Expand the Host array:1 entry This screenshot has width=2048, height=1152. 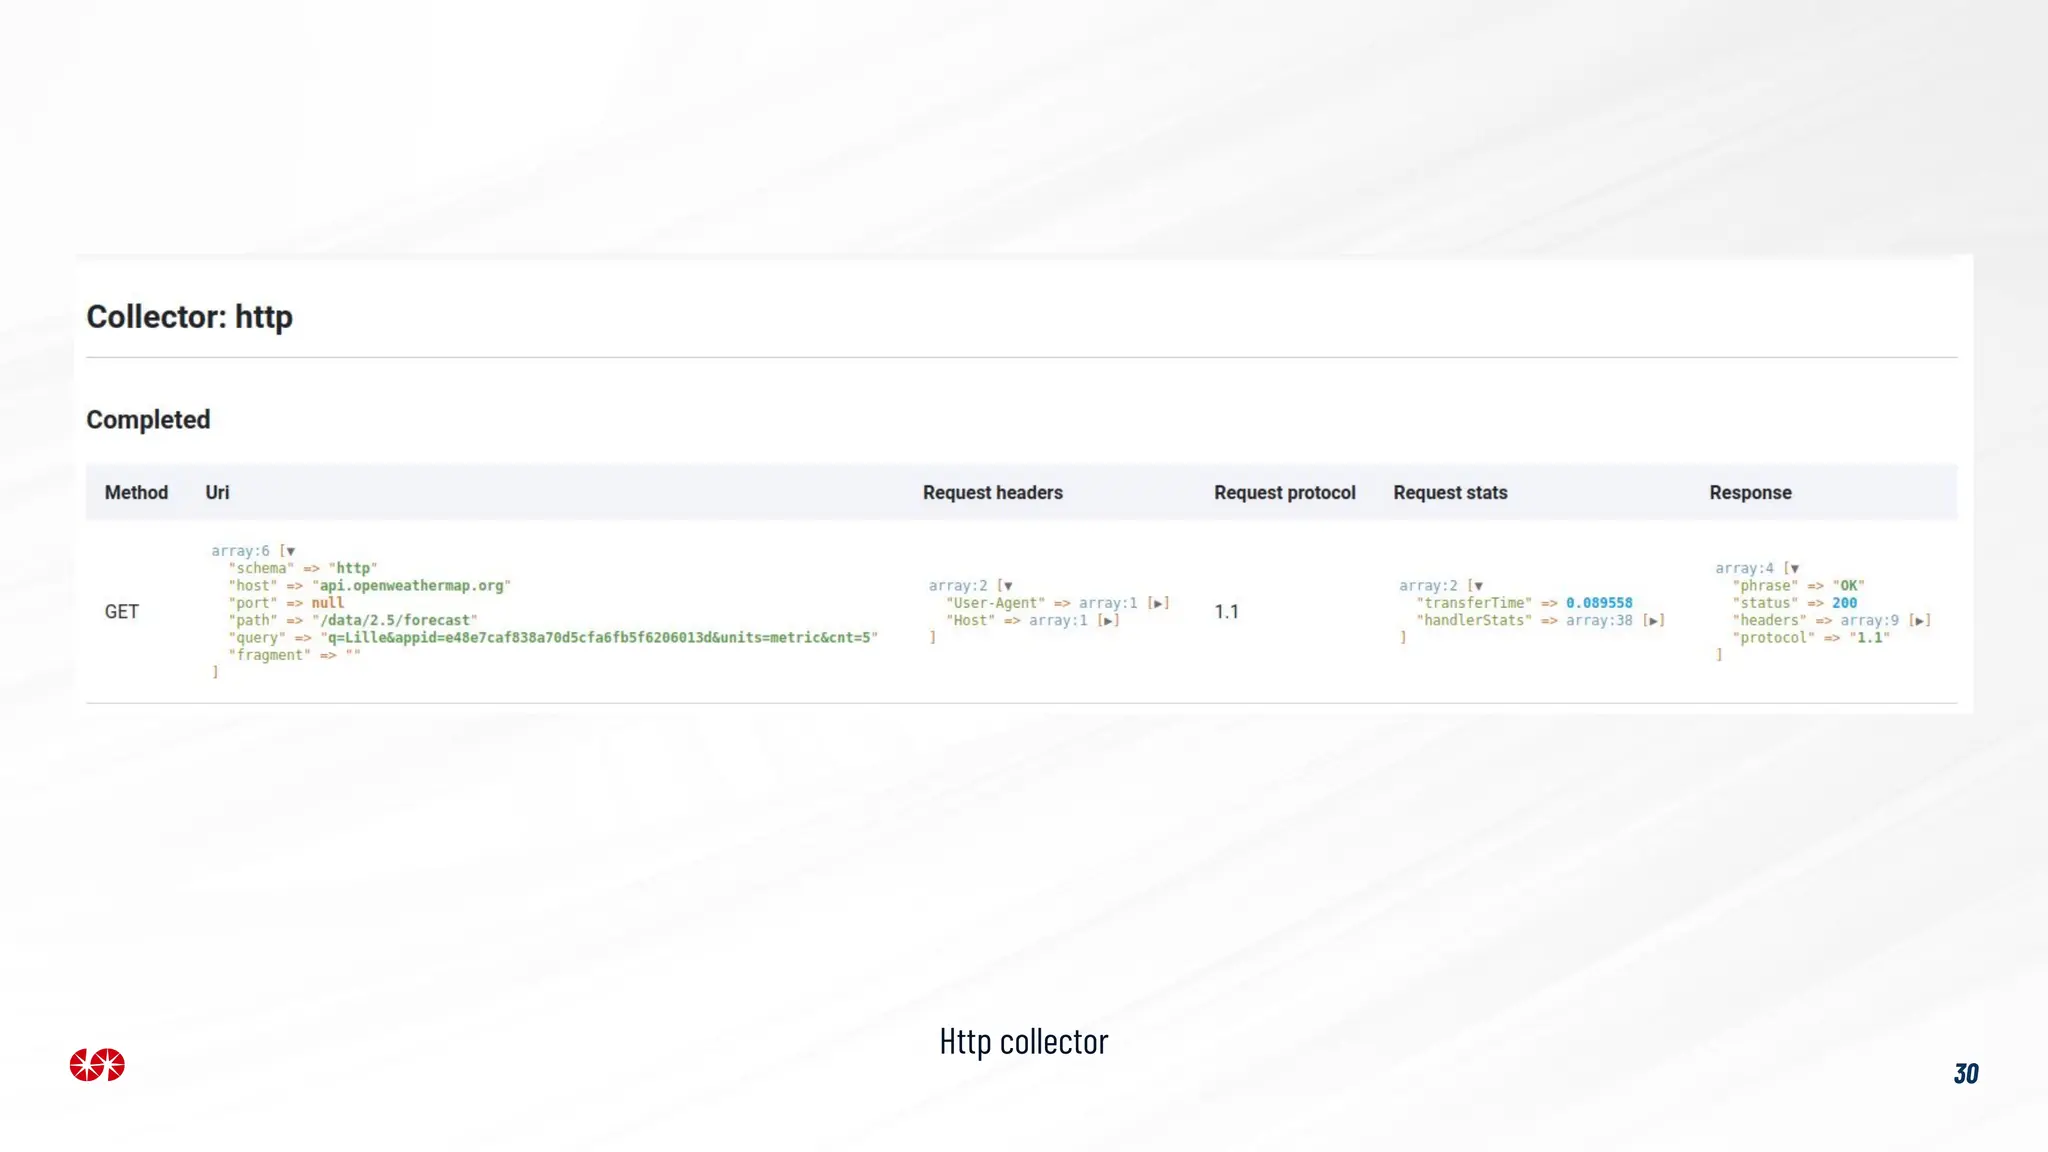(x=1108, y=621)
